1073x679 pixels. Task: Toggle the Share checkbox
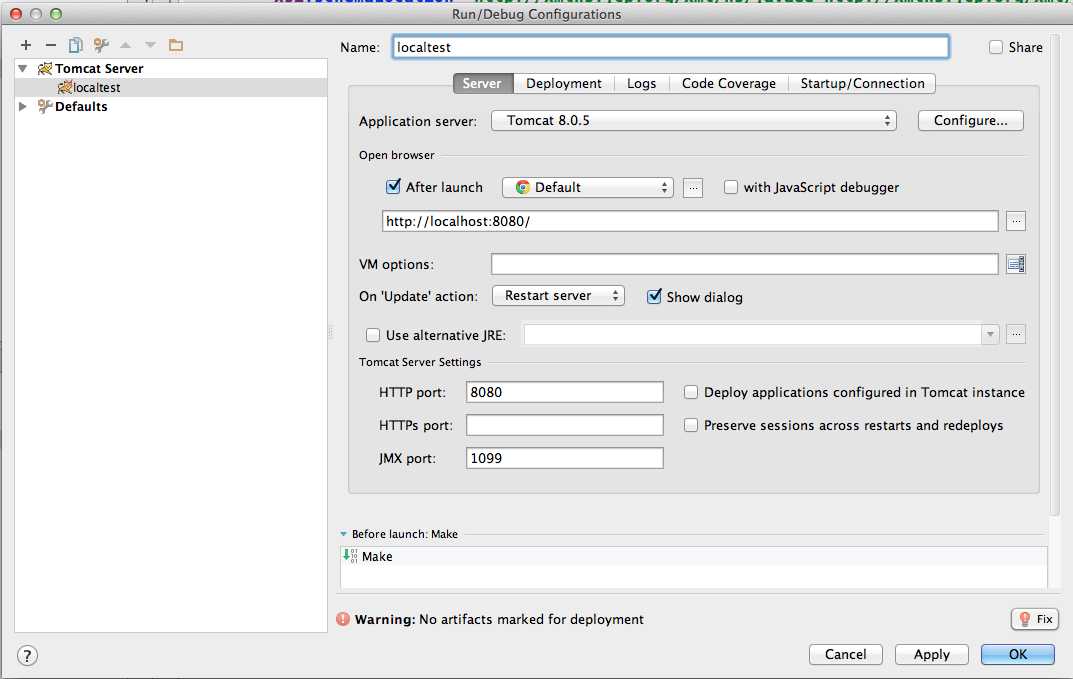(996, 47)
